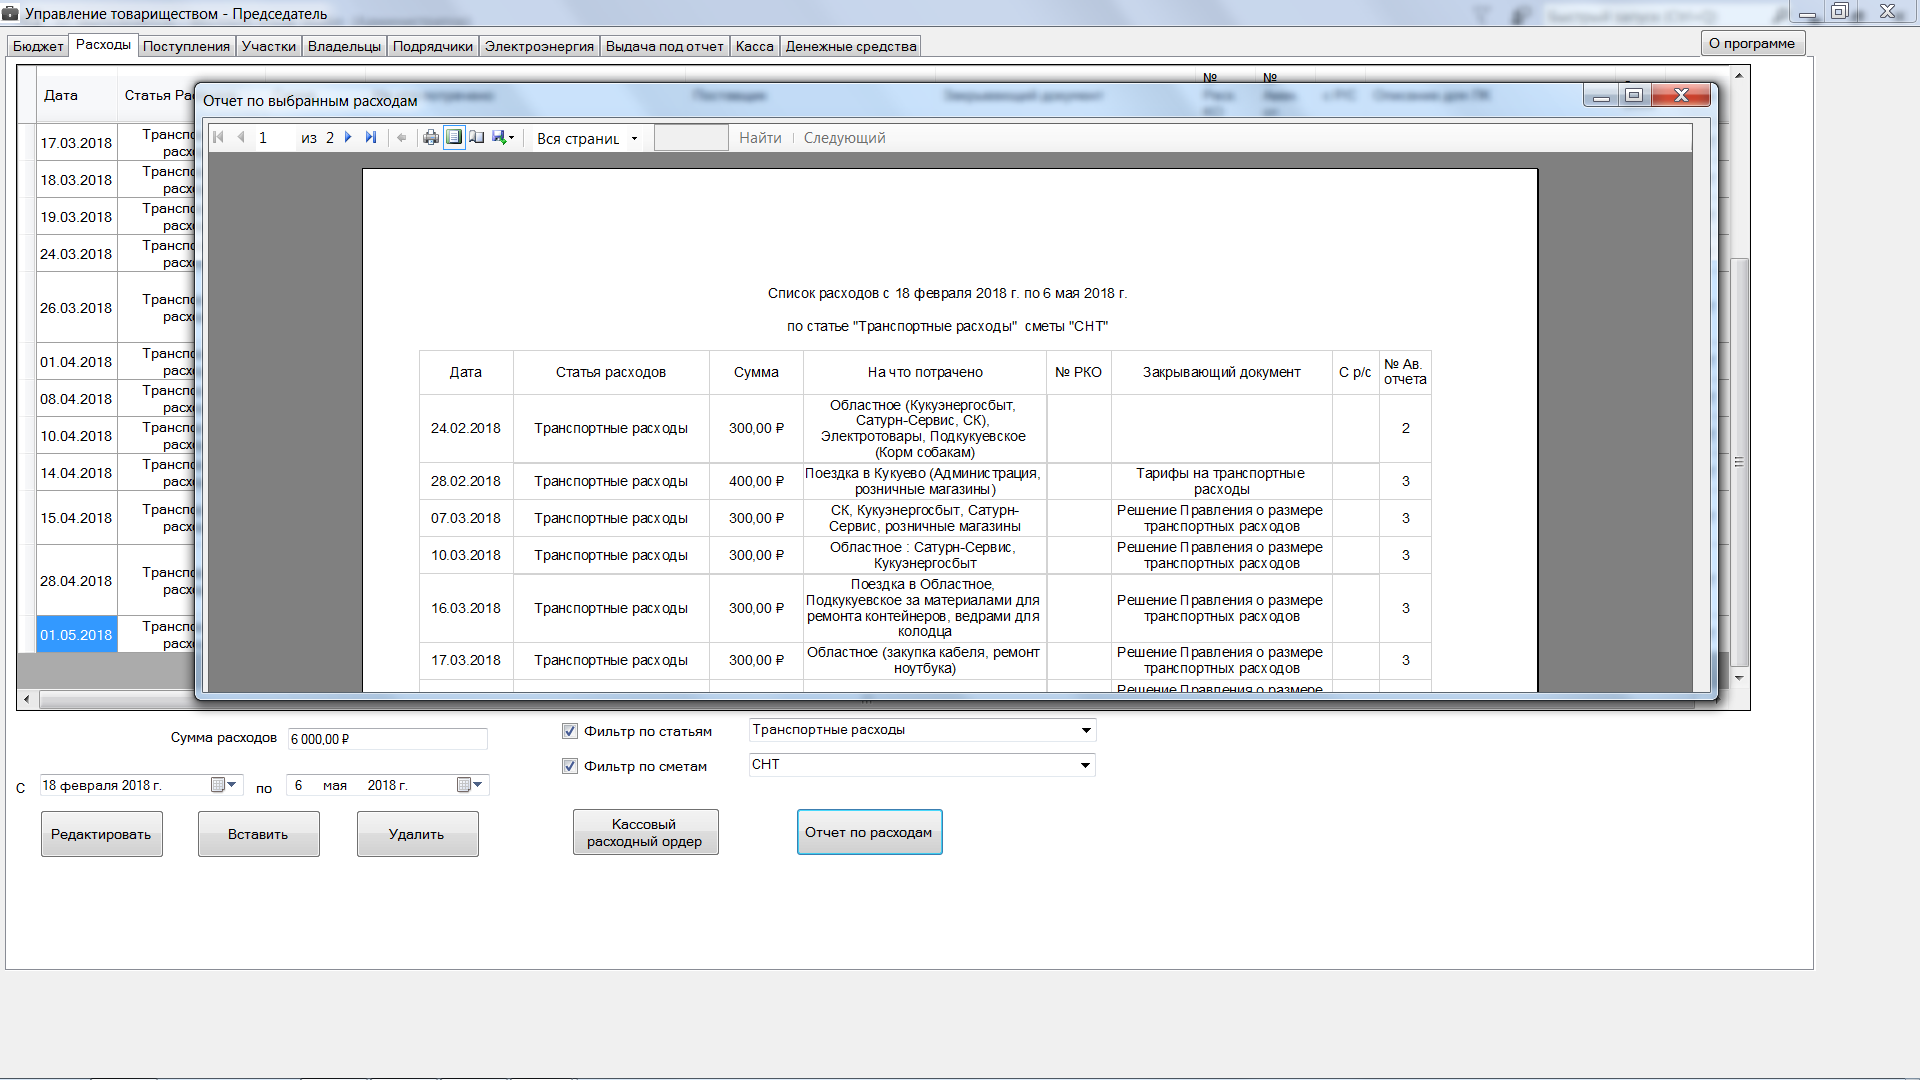Go to previous report page
1920x1080 pixels.
pos(241,138)
